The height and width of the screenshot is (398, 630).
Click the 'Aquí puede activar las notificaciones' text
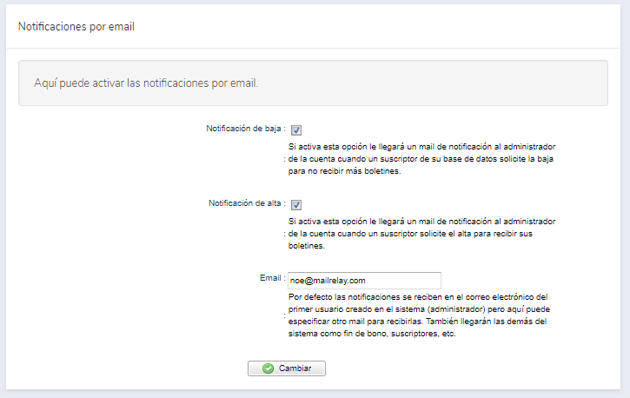[x=146, y=83]
